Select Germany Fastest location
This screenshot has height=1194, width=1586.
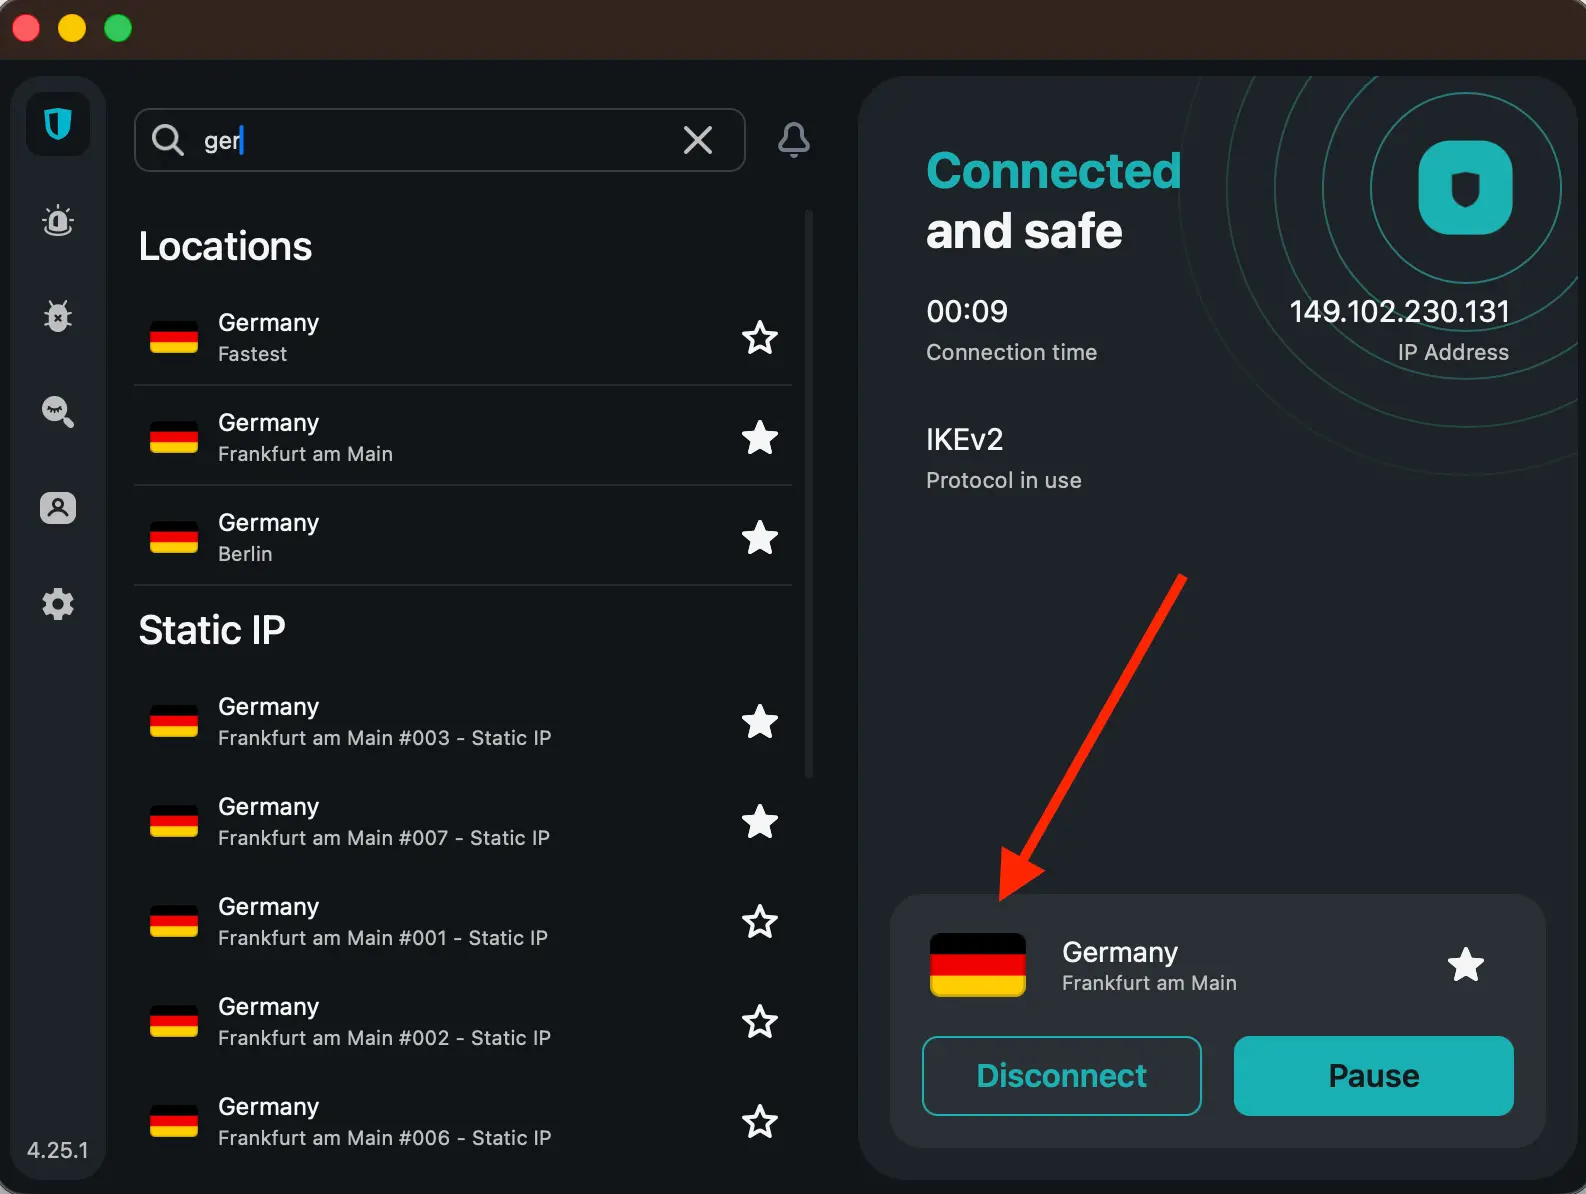463,337
